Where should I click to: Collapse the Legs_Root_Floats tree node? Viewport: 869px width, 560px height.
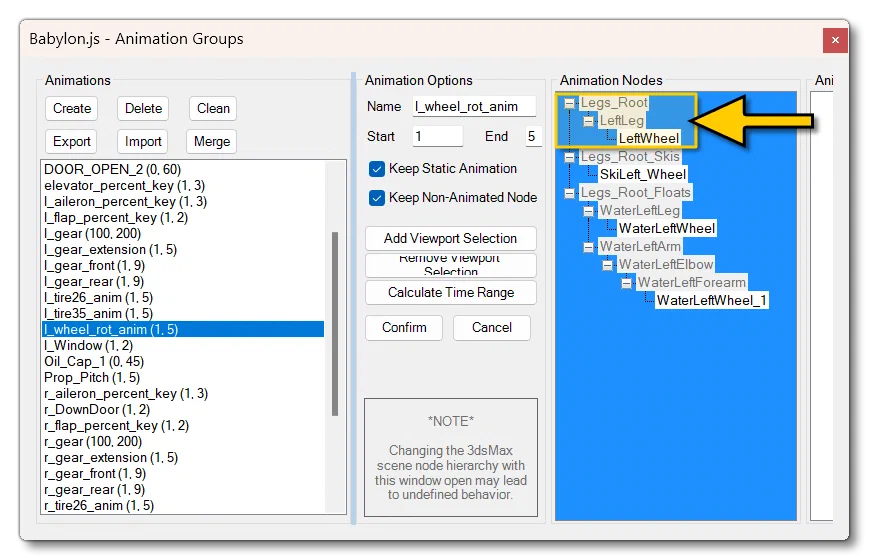(569, 193)
